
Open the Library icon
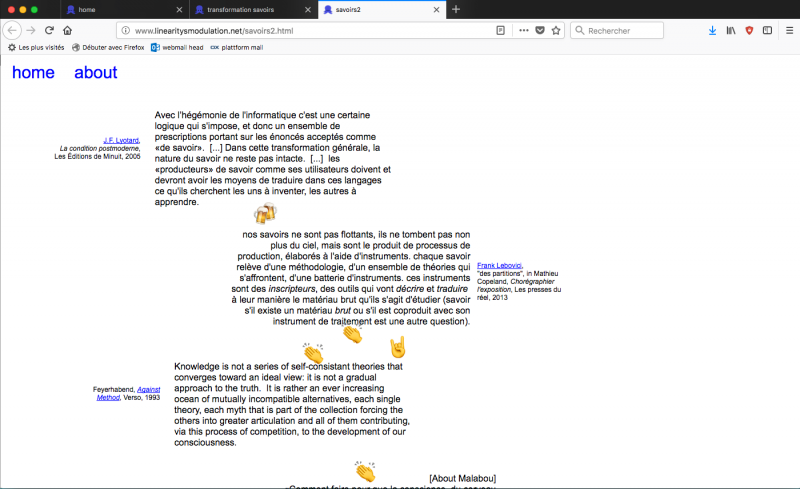click(731, 31)
